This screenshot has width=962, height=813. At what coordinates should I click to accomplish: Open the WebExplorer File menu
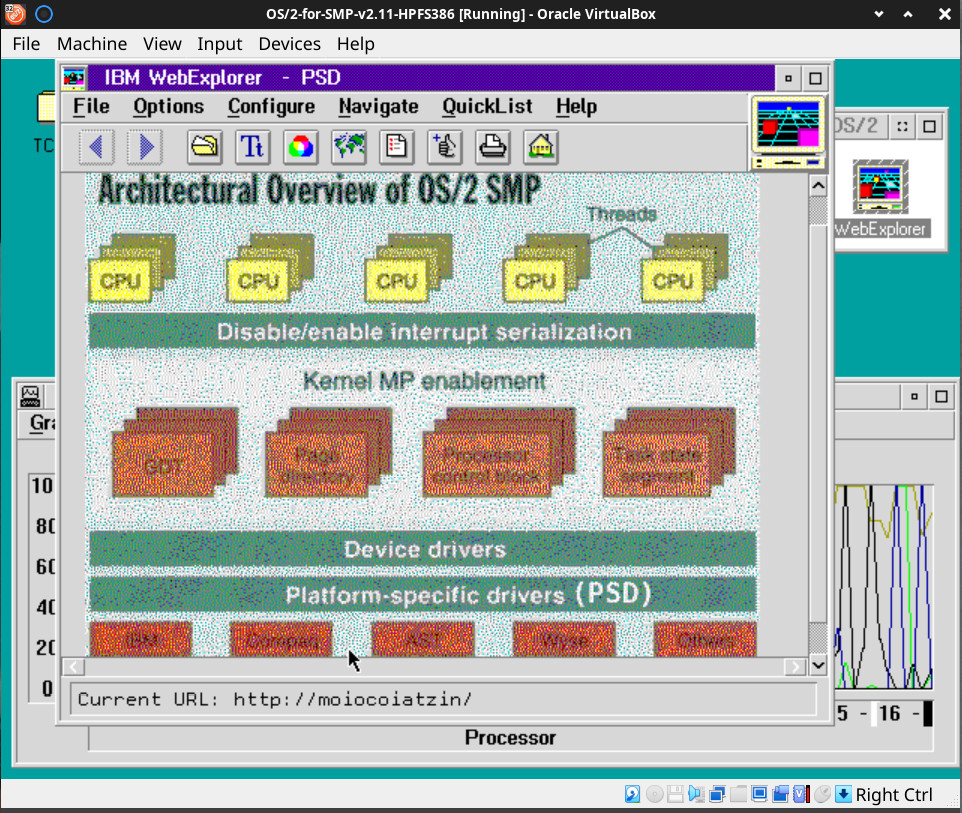coord(91,106)
